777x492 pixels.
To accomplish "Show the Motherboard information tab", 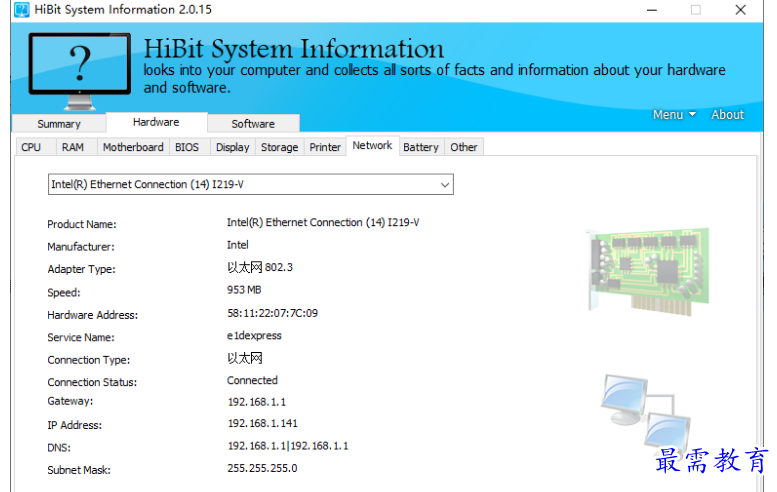I will (x=133, y=147).
